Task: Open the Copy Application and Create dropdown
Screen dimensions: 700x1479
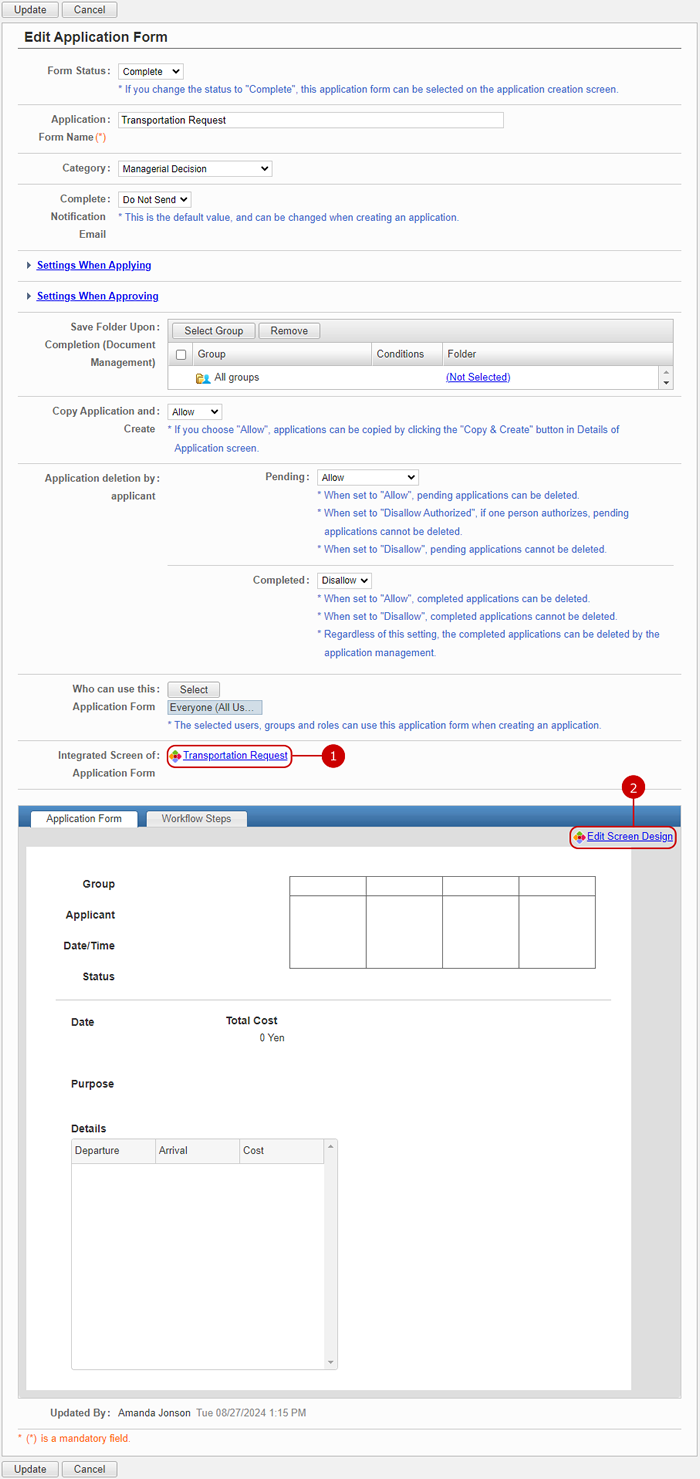Action: point(195,412)
